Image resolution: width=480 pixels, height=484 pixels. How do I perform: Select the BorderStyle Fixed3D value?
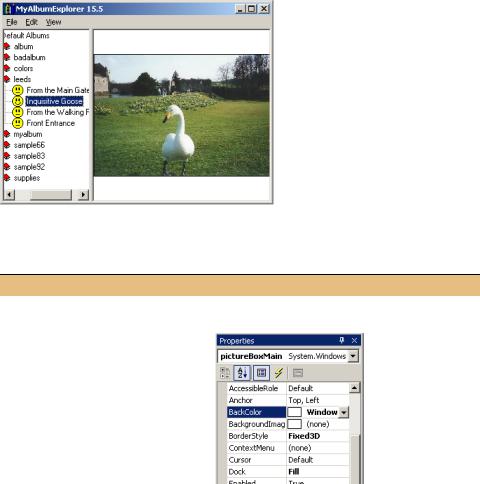click(x=304, y=436)
